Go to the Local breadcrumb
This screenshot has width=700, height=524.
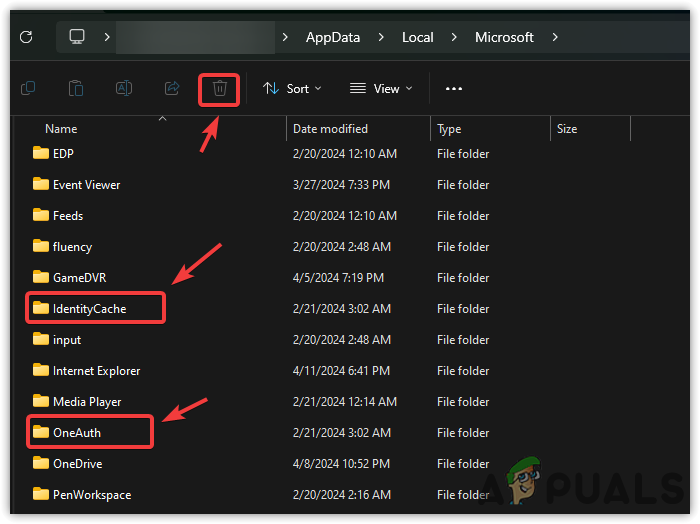tap(417, 37)
